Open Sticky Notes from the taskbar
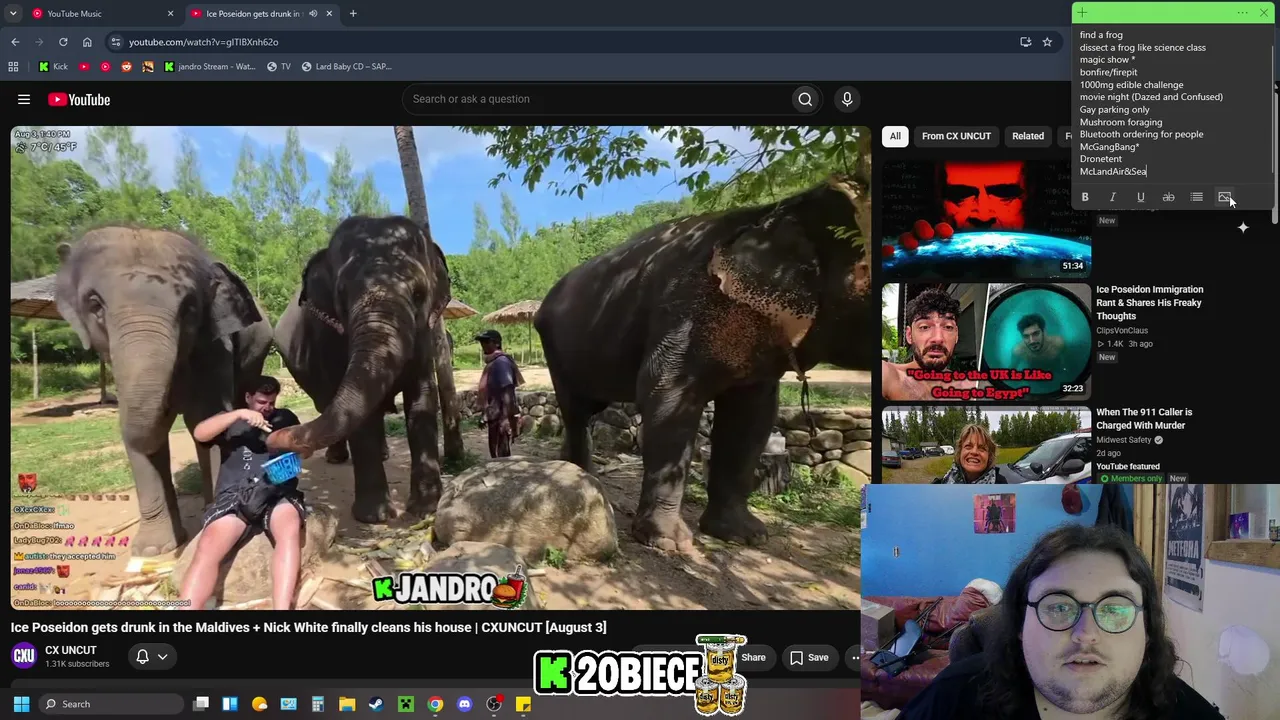 522,704
